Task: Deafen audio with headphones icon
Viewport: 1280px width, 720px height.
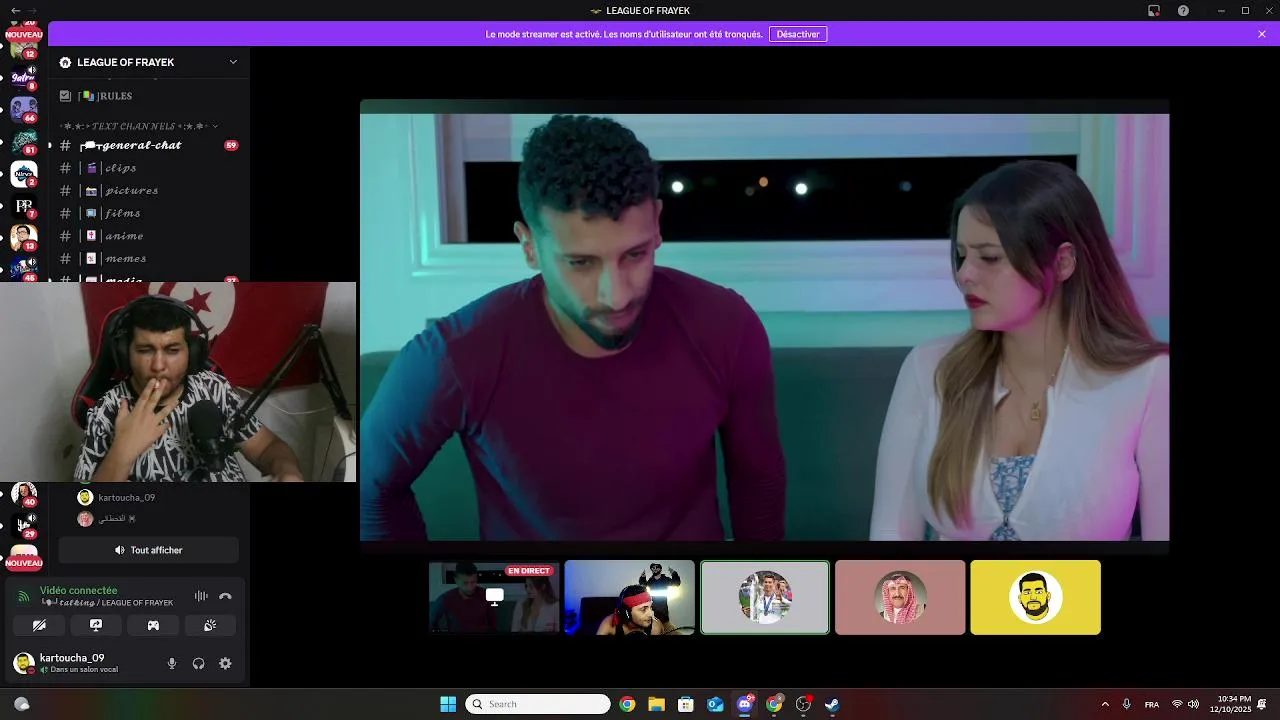Action: [198, 663]
